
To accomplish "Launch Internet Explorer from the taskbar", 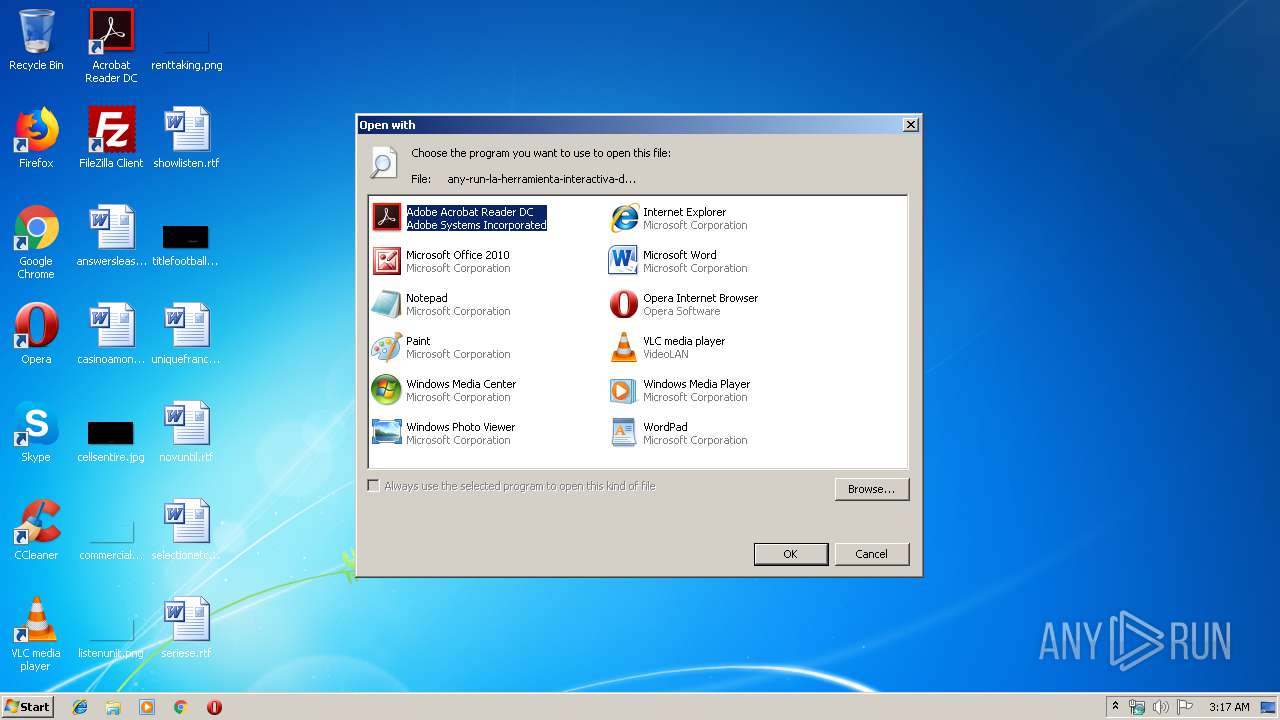I will click(x=80, y=707).
